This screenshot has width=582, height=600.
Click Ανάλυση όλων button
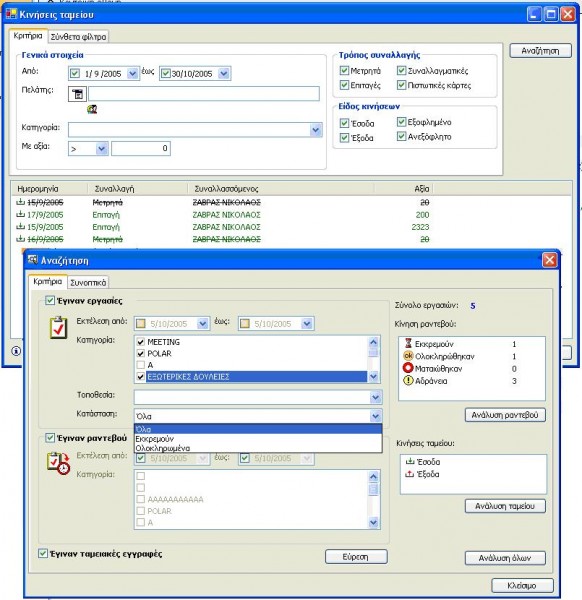(505, 558)
